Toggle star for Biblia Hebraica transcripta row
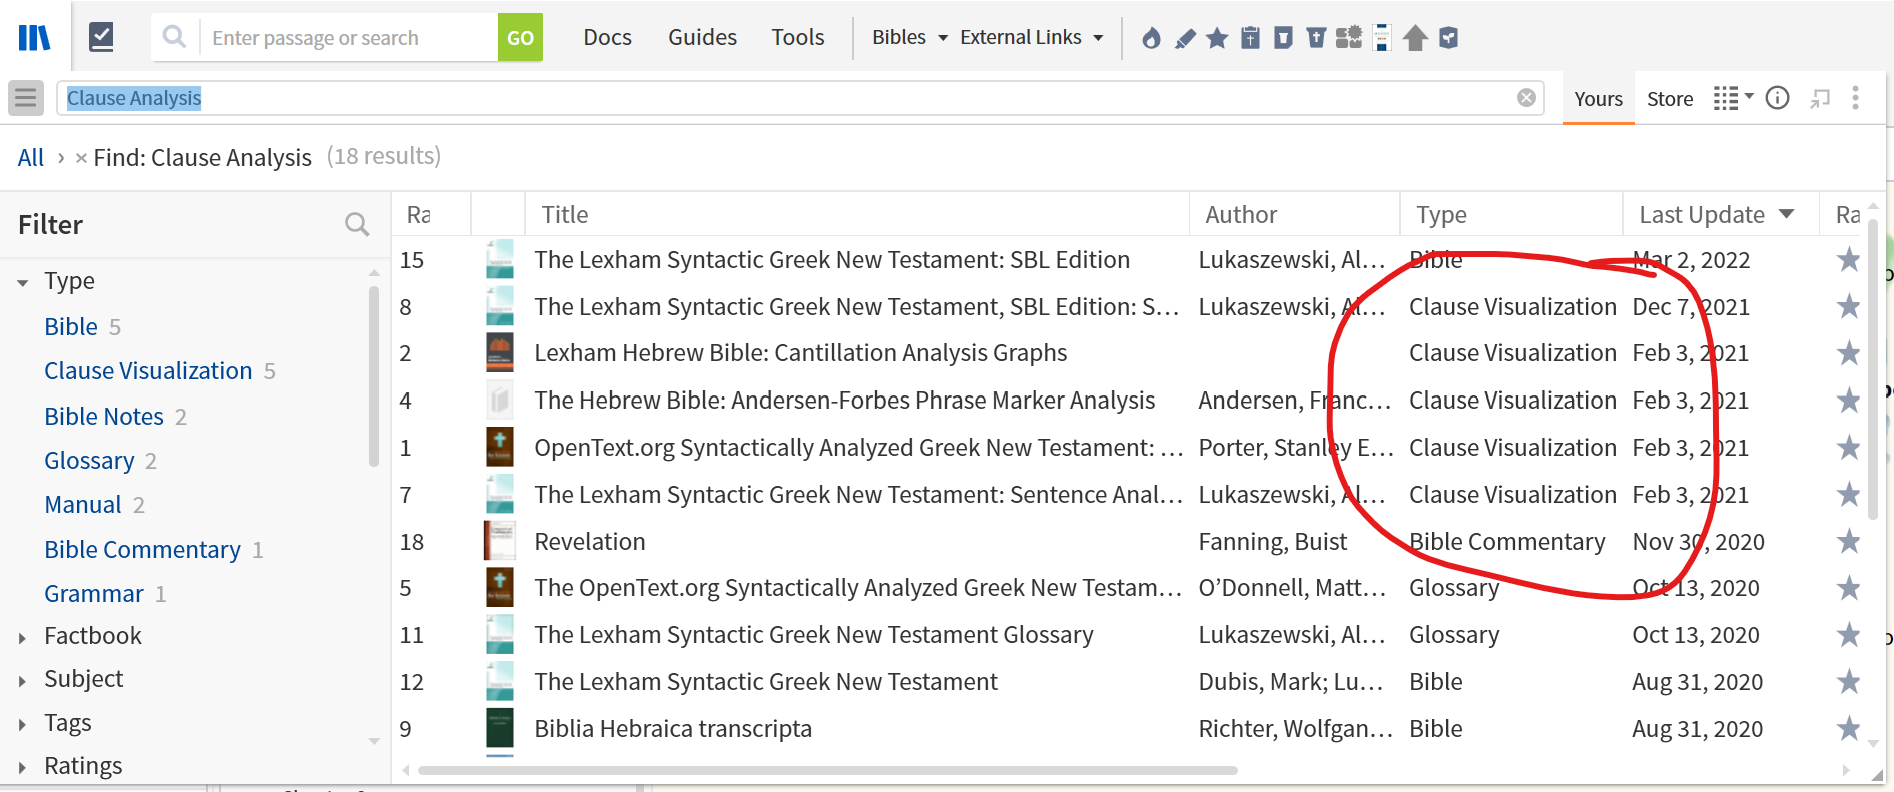Image resolution: width=1894 pixels, height=792 pixels. coord(1848,729)
